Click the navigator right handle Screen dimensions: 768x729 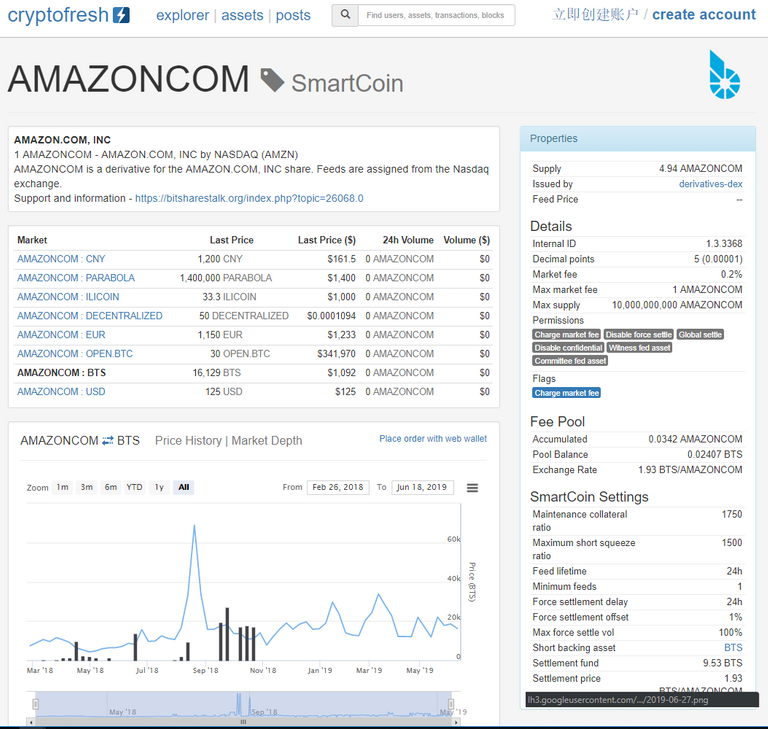[x=451, y=704]
